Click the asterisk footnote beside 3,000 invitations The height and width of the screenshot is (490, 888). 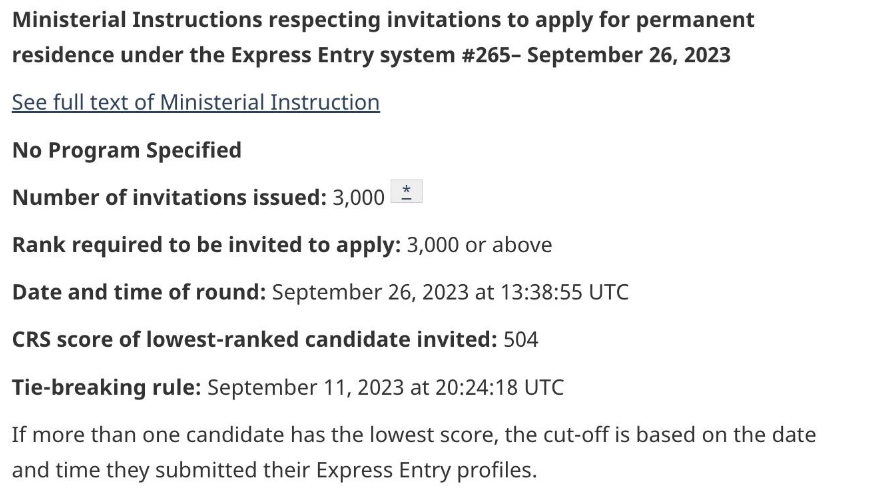point(407,191)
